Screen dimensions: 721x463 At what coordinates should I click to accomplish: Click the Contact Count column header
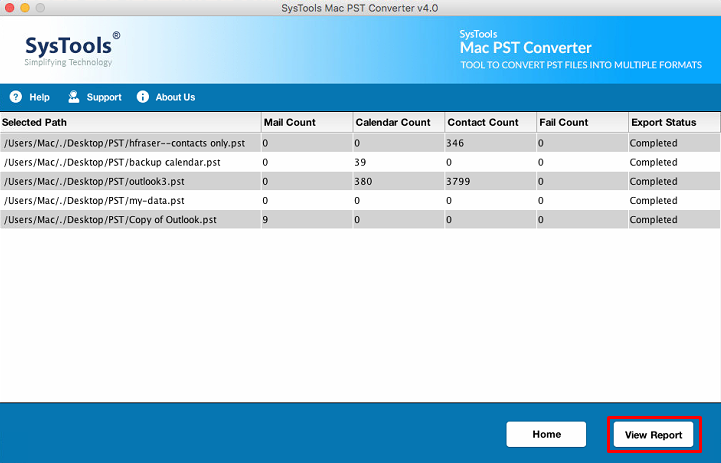pyautogui.click(x=491, y=123)
